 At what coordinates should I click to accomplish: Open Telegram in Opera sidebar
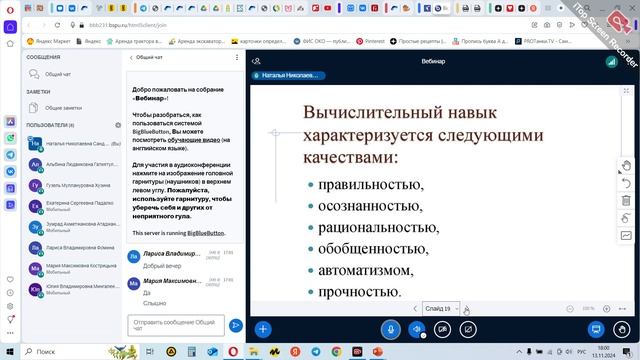10,155
